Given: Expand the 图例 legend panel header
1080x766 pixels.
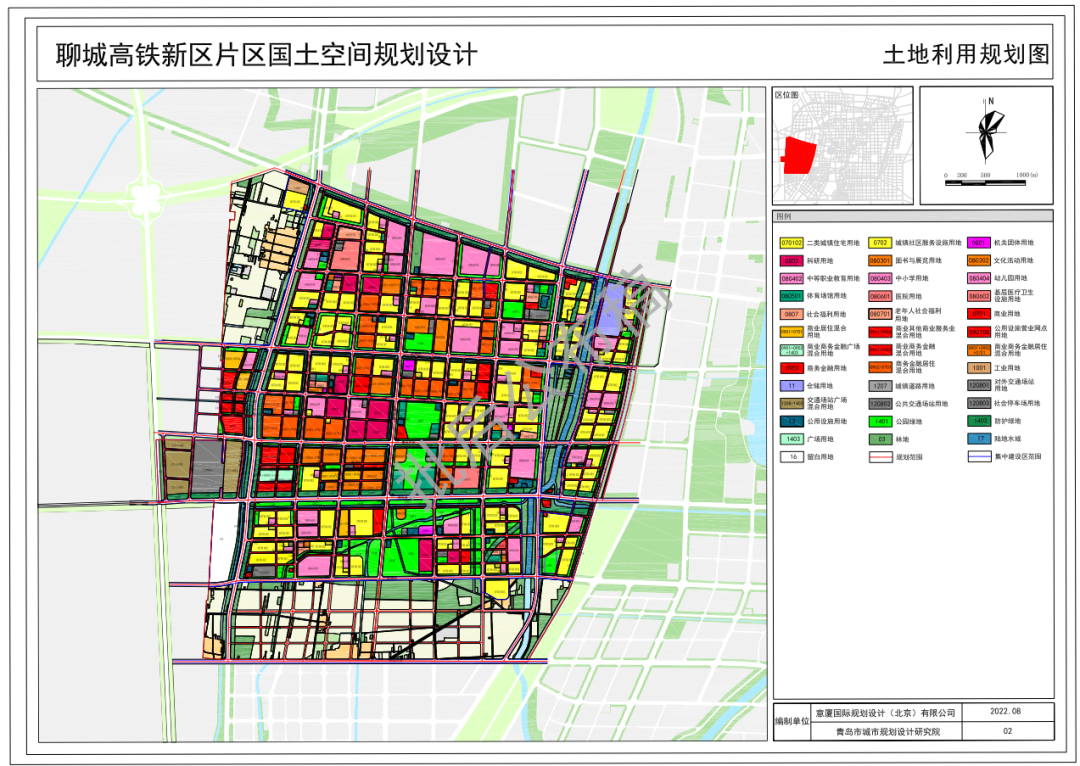Looking at the screenshot, I should click(x=783, y=215).
